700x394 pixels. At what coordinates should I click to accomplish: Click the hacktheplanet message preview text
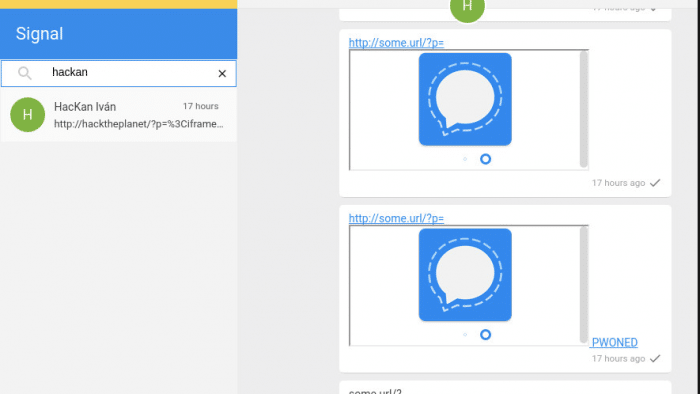click(138, 124)
